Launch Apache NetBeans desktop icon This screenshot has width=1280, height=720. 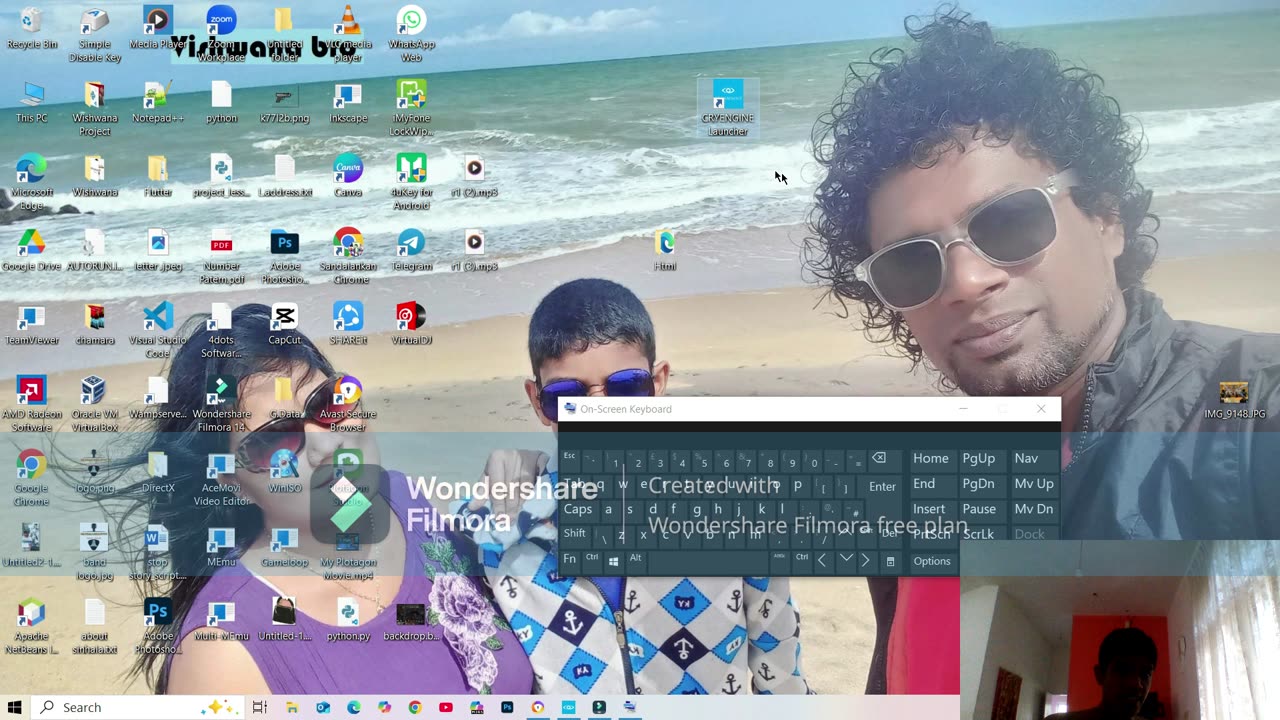pyautogui.click(x=31, y=626)
